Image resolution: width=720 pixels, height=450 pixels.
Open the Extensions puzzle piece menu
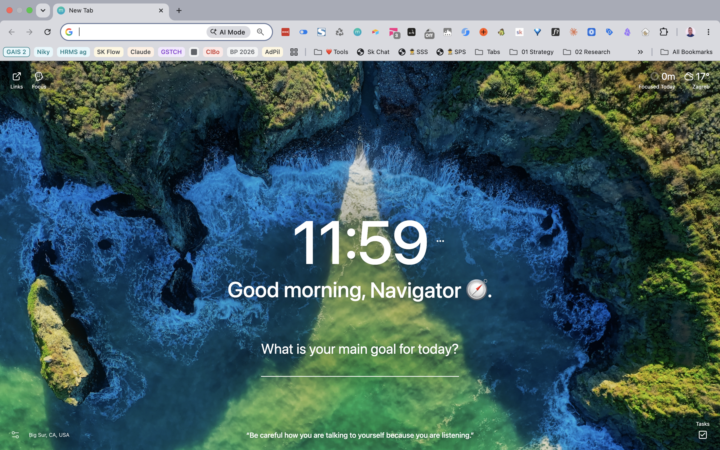coord(664,32)
